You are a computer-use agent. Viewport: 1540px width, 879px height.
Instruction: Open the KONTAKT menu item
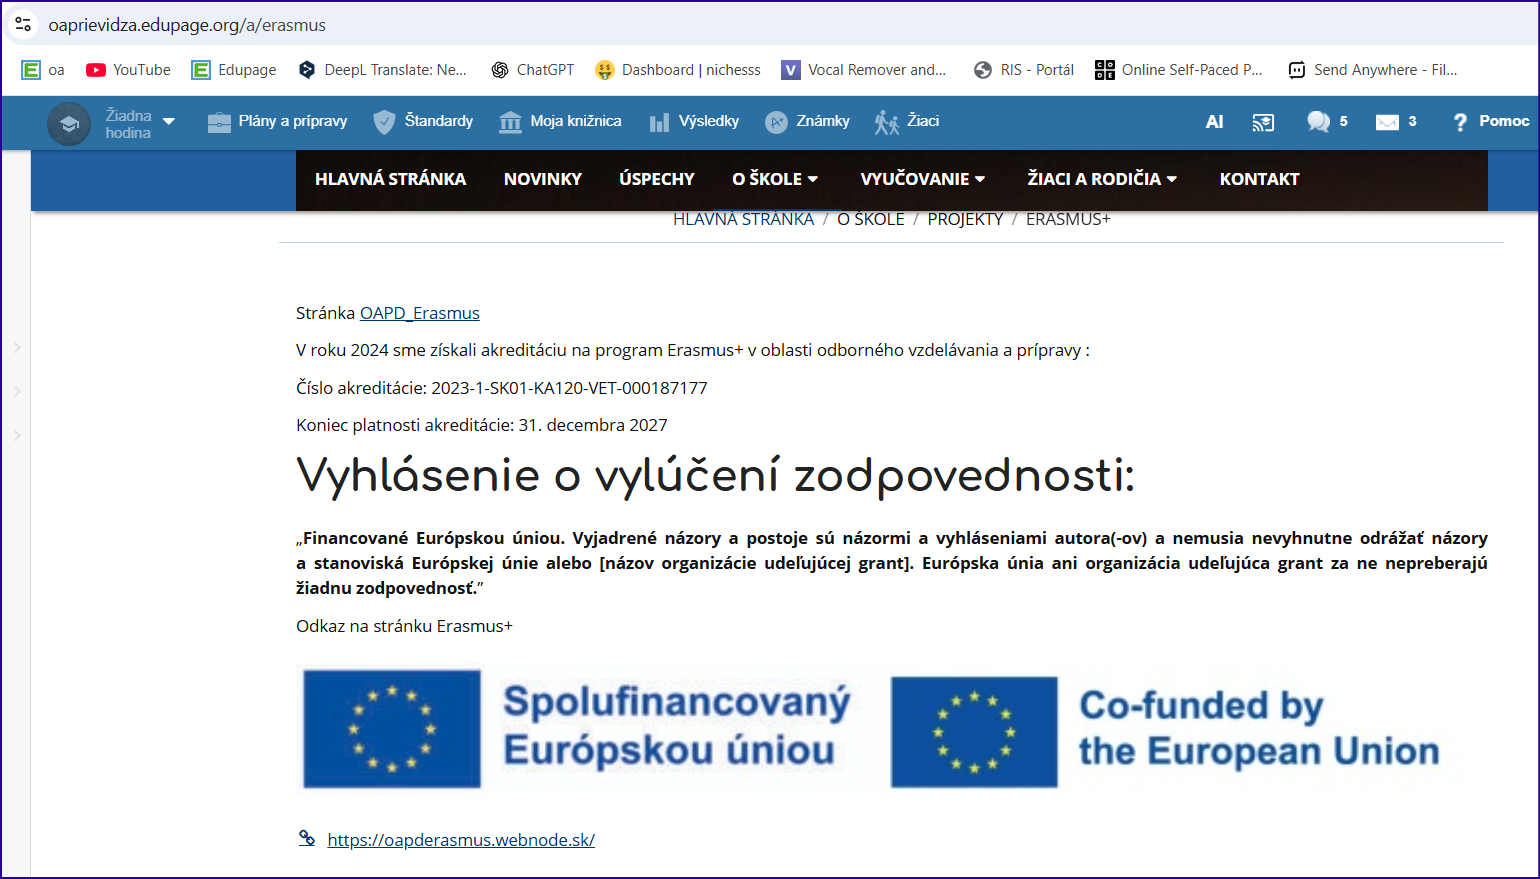(x=1259, y=179)
